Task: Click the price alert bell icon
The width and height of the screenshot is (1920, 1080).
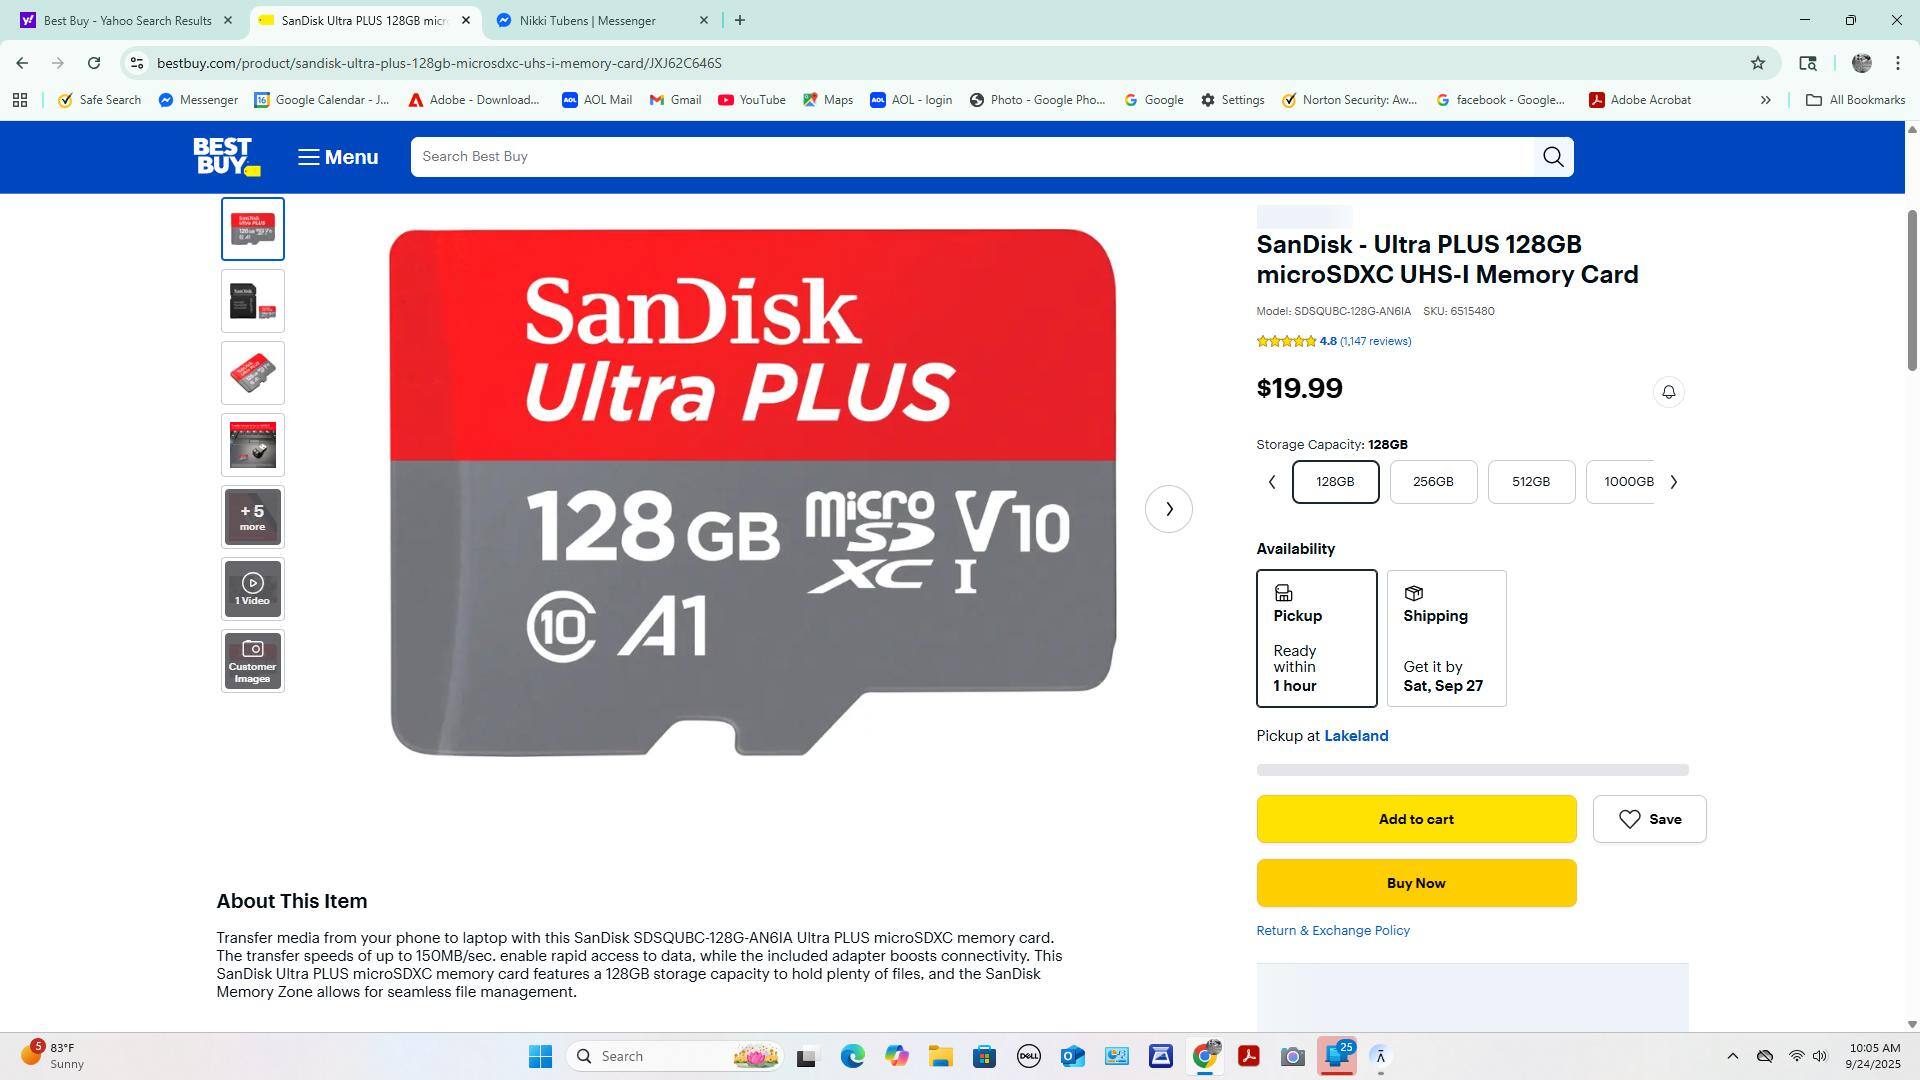Action: click(x=1668, y=392)
